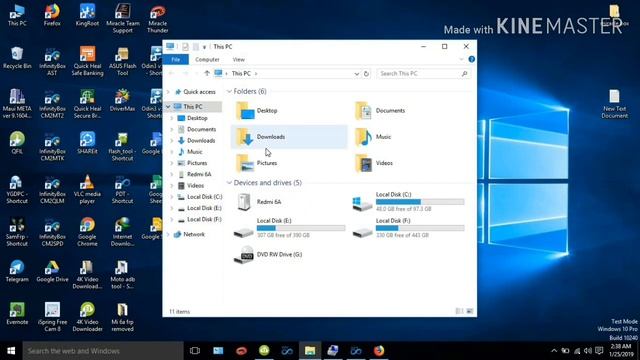Open ASUS Flash Tool desktop icon
Image resolution: width=640 pixels, height=360 pixels.
click(x=122, y=61)
